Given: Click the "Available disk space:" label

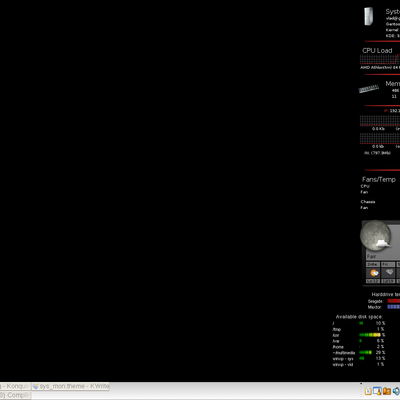Looking at the screenshot, I should tap(359, 317).
